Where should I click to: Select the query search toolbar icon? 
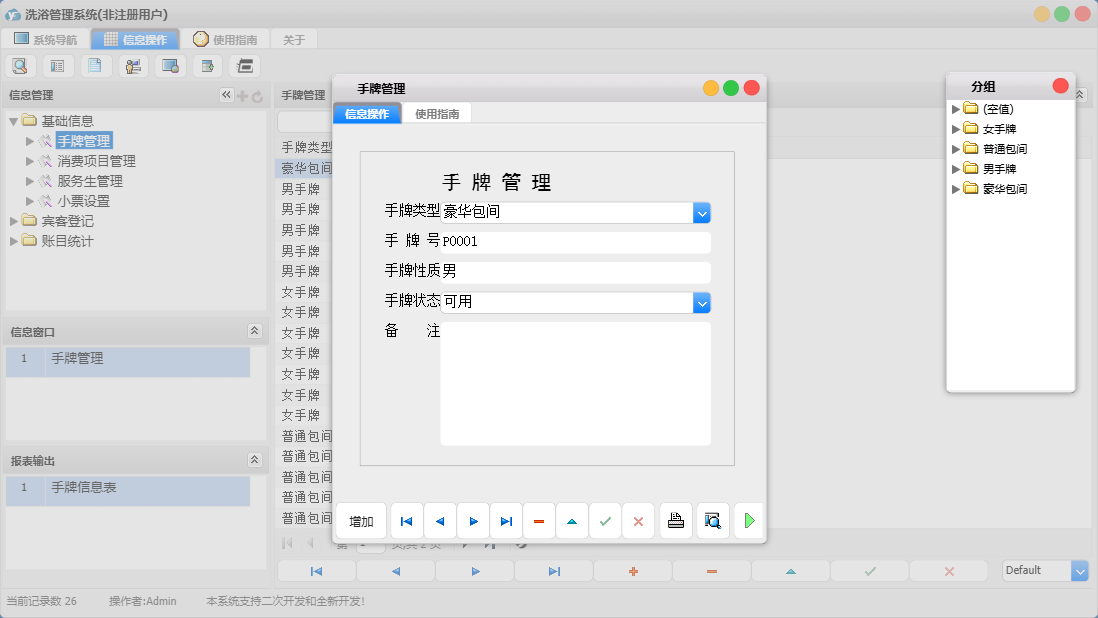coord(20,65)
